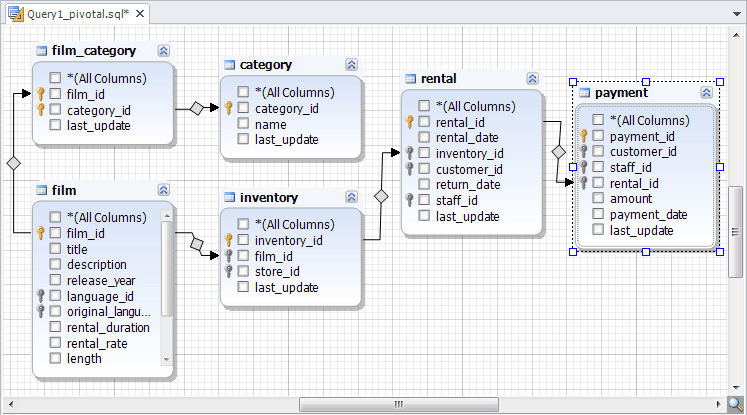Check All Columns in film_category table
The height and width of the screenshot is (415, 747).
point(55,78)
